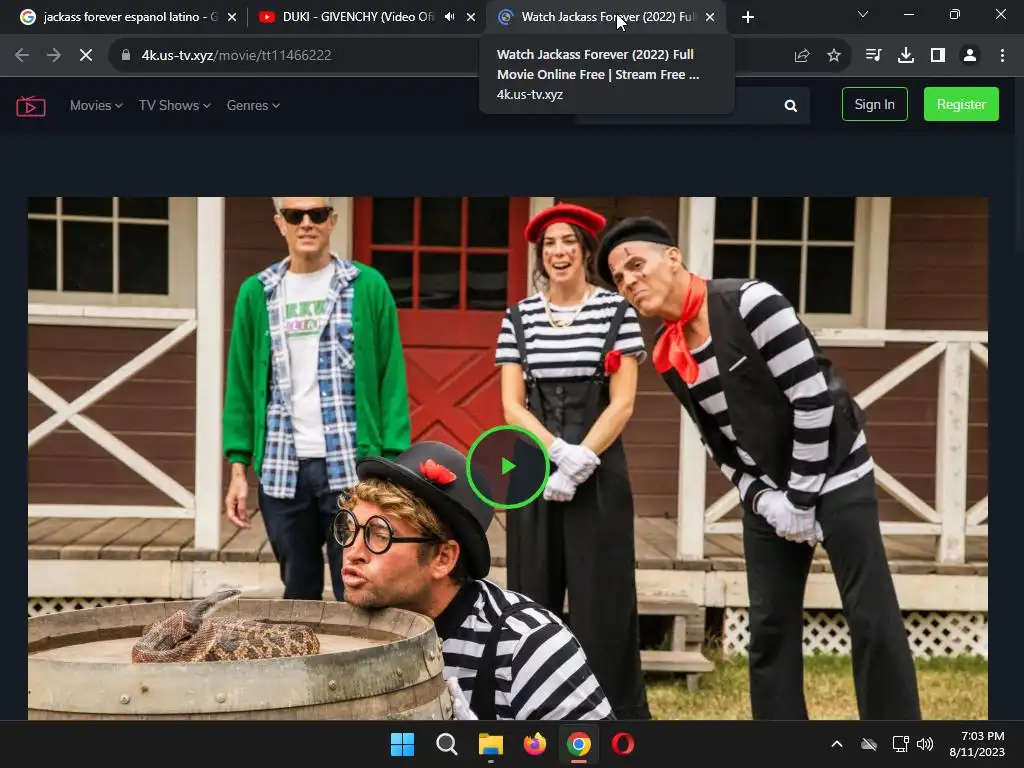Open the Windows Start menu
The image size is (1024, 768).
point(402,744)
